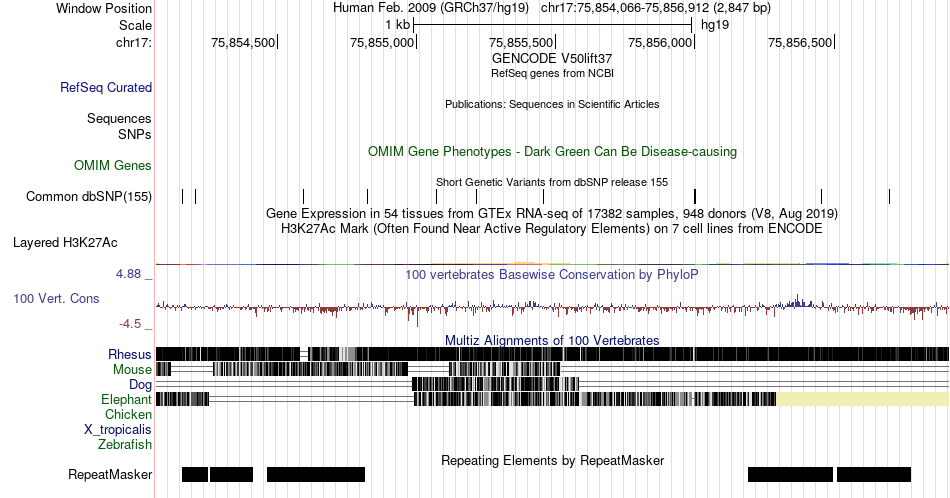Viewport: 950px width, 498px height.
Task: Select the Dog alignment label
Action: coord(141,384)
